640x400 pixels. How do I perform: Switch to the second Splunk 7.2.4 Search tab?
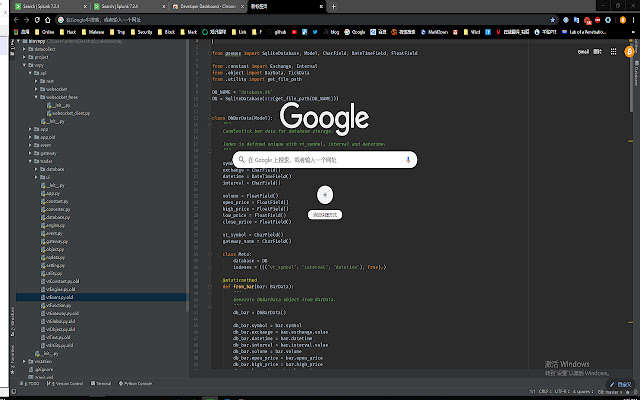point(127,7)
